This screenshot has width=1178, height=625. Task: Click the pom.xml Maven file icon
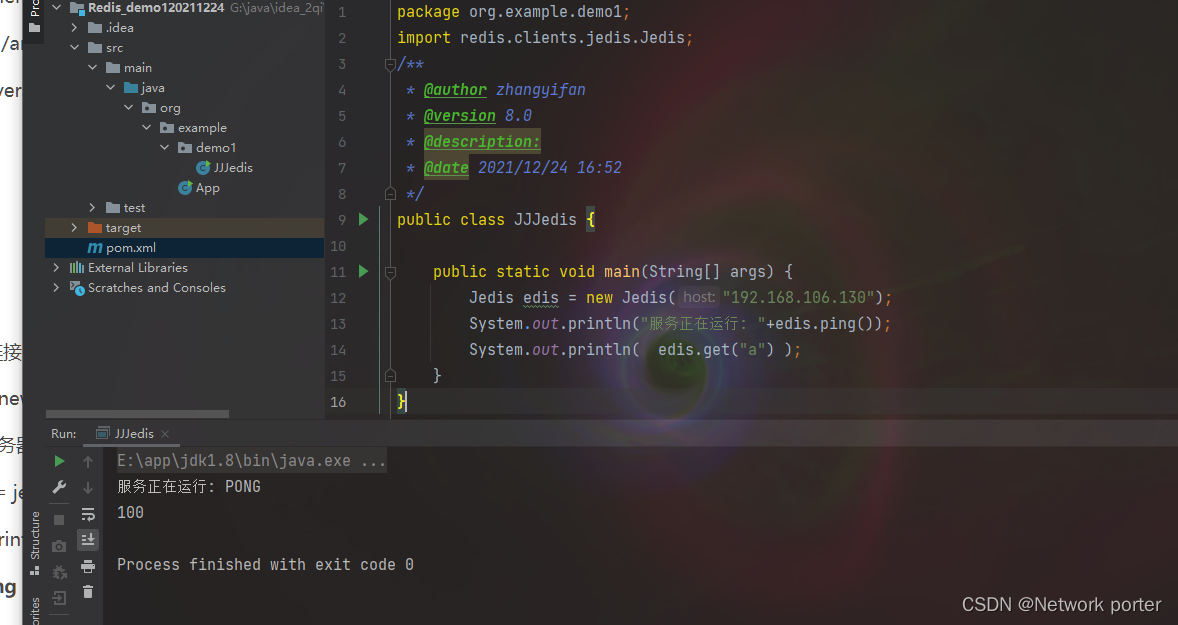(x=95, y=248)
